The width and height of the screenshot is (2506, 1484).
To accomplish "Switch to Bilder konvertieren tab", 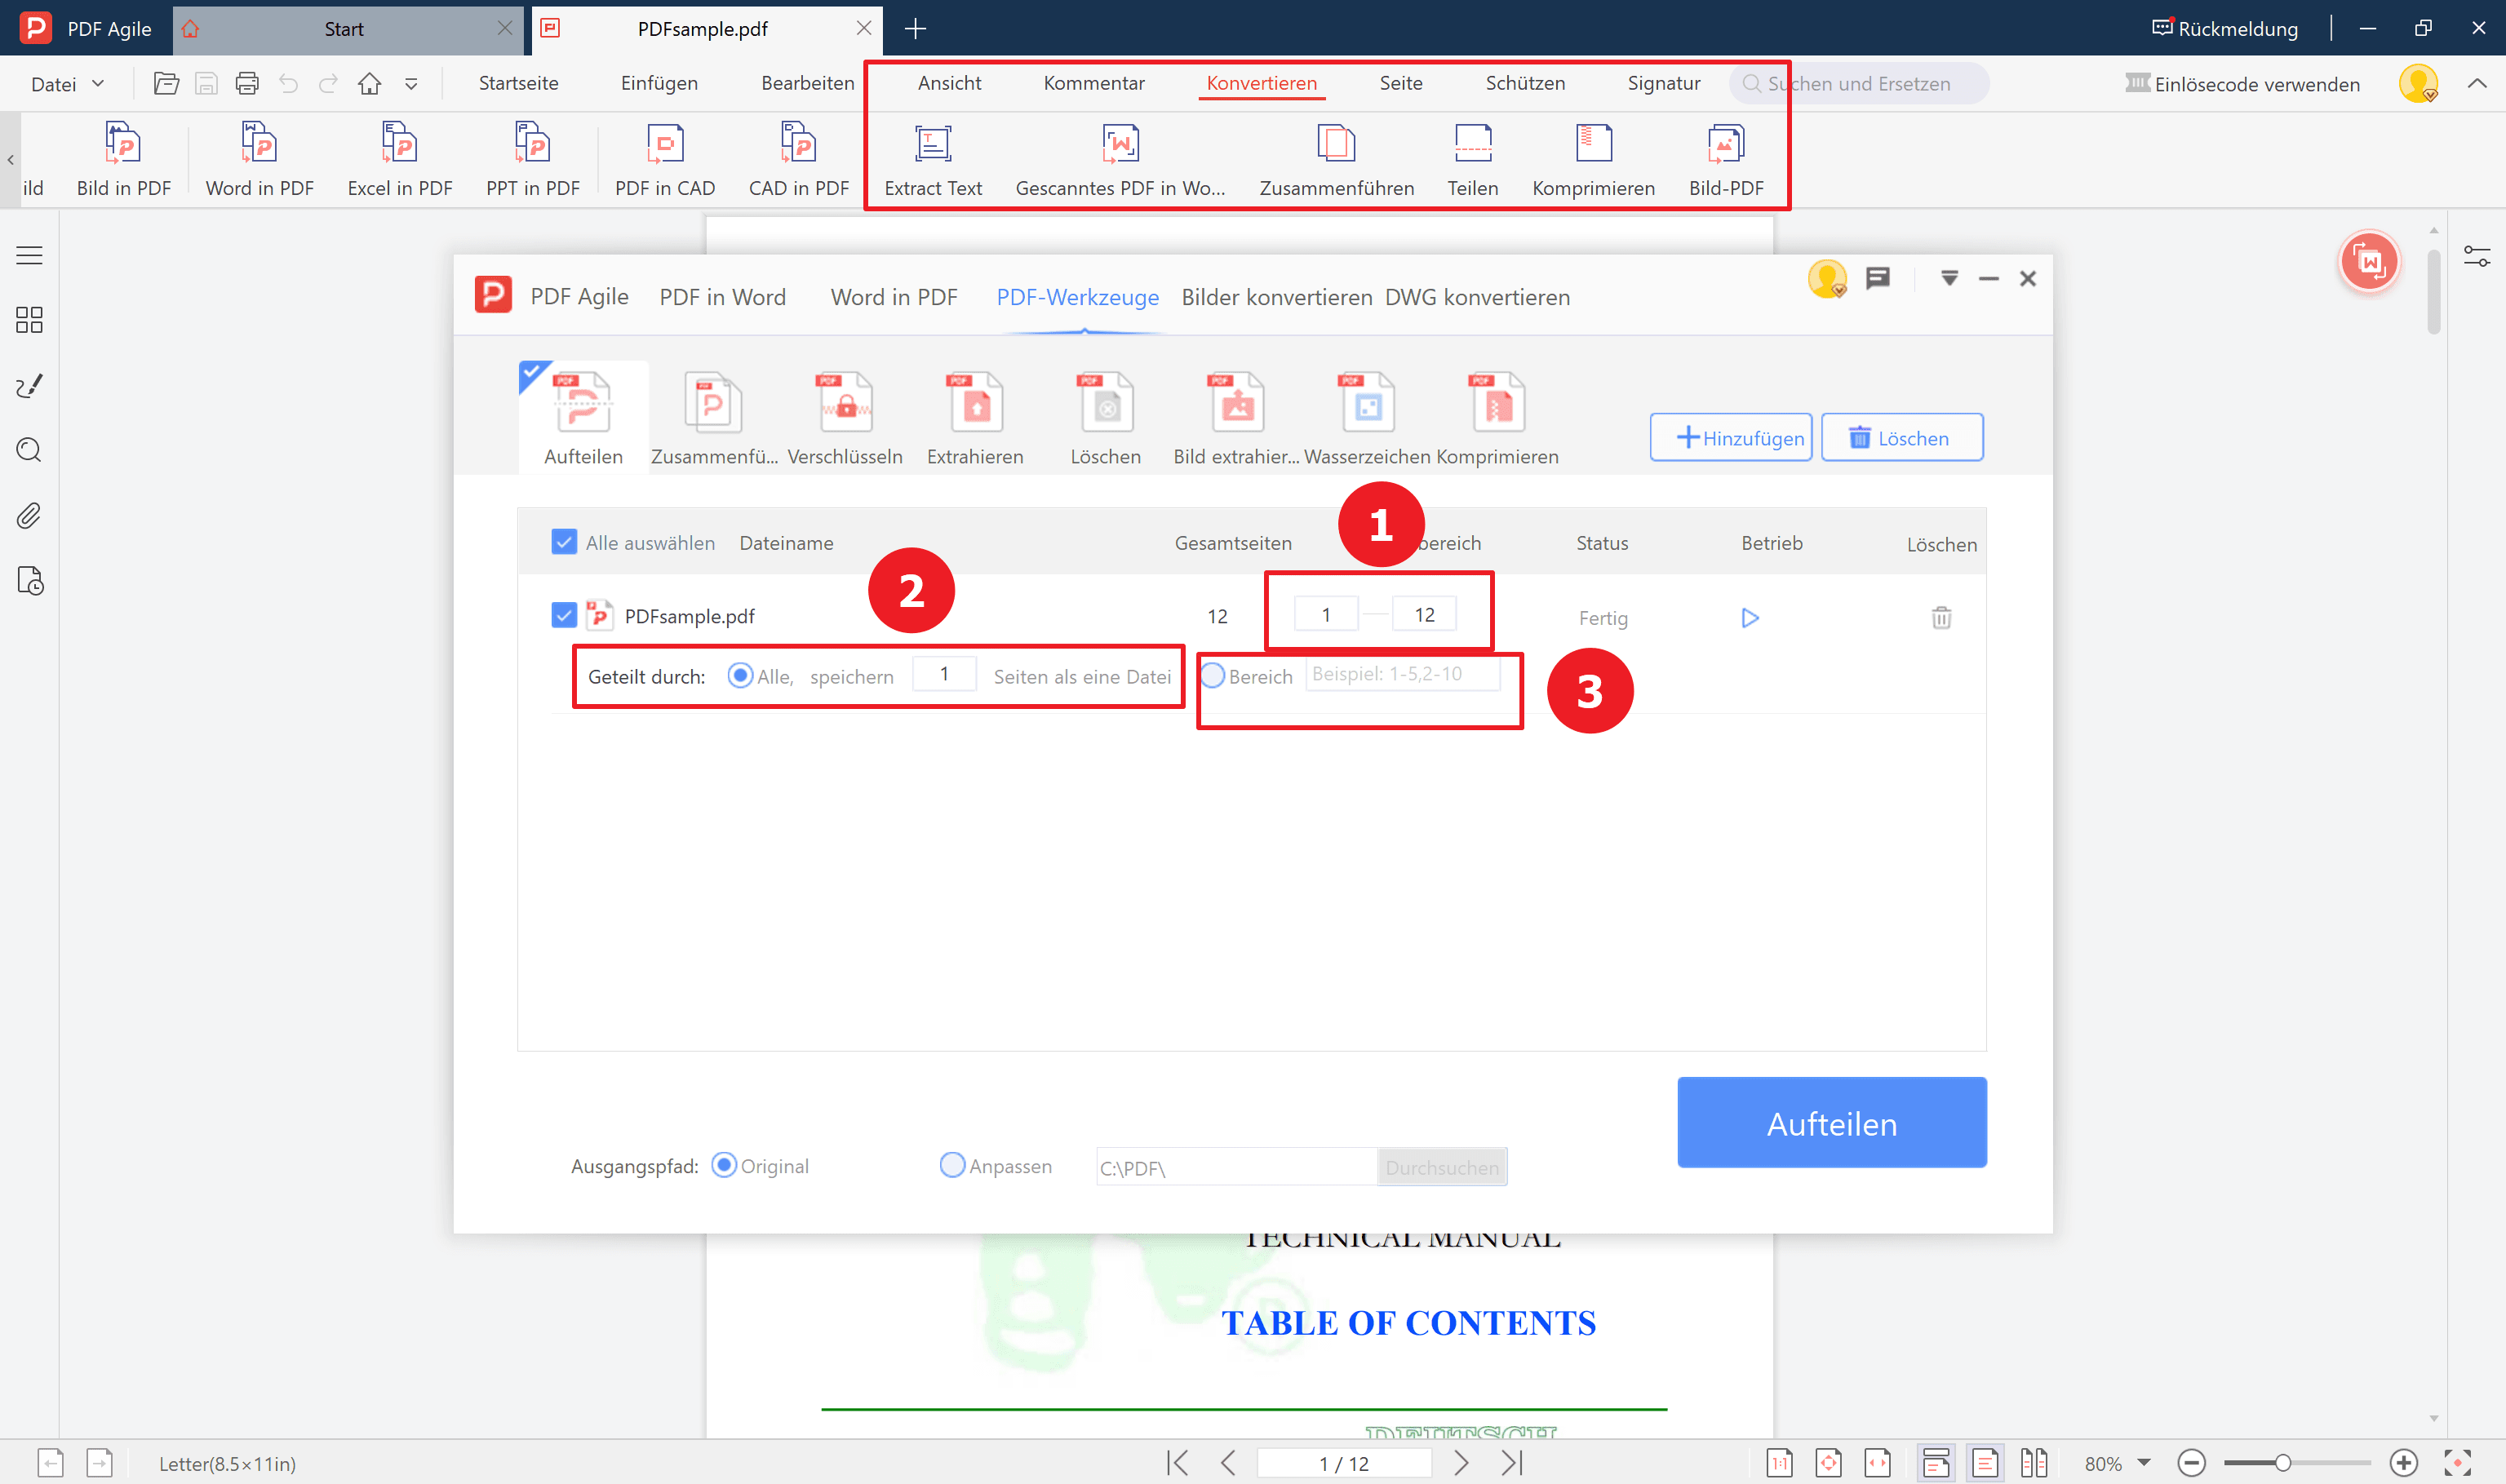I will (1276, 297).
